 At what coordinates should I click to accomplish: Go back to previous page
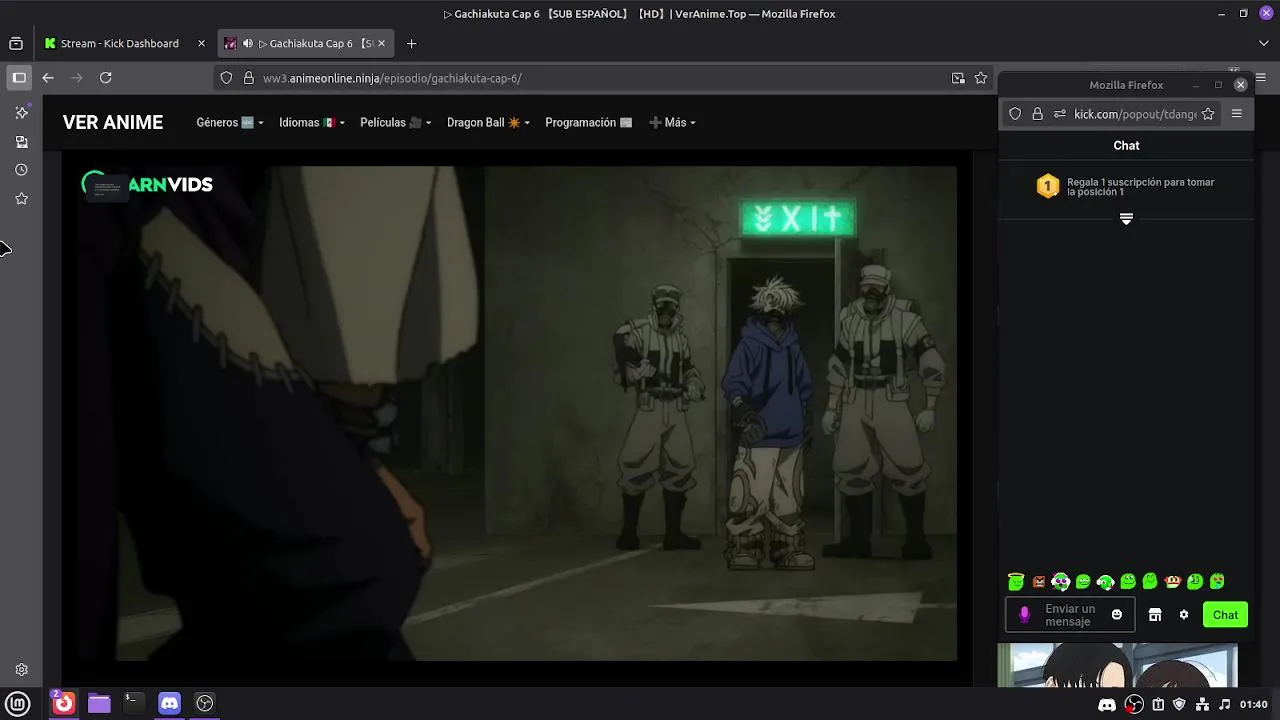click(x=48, y=77)
